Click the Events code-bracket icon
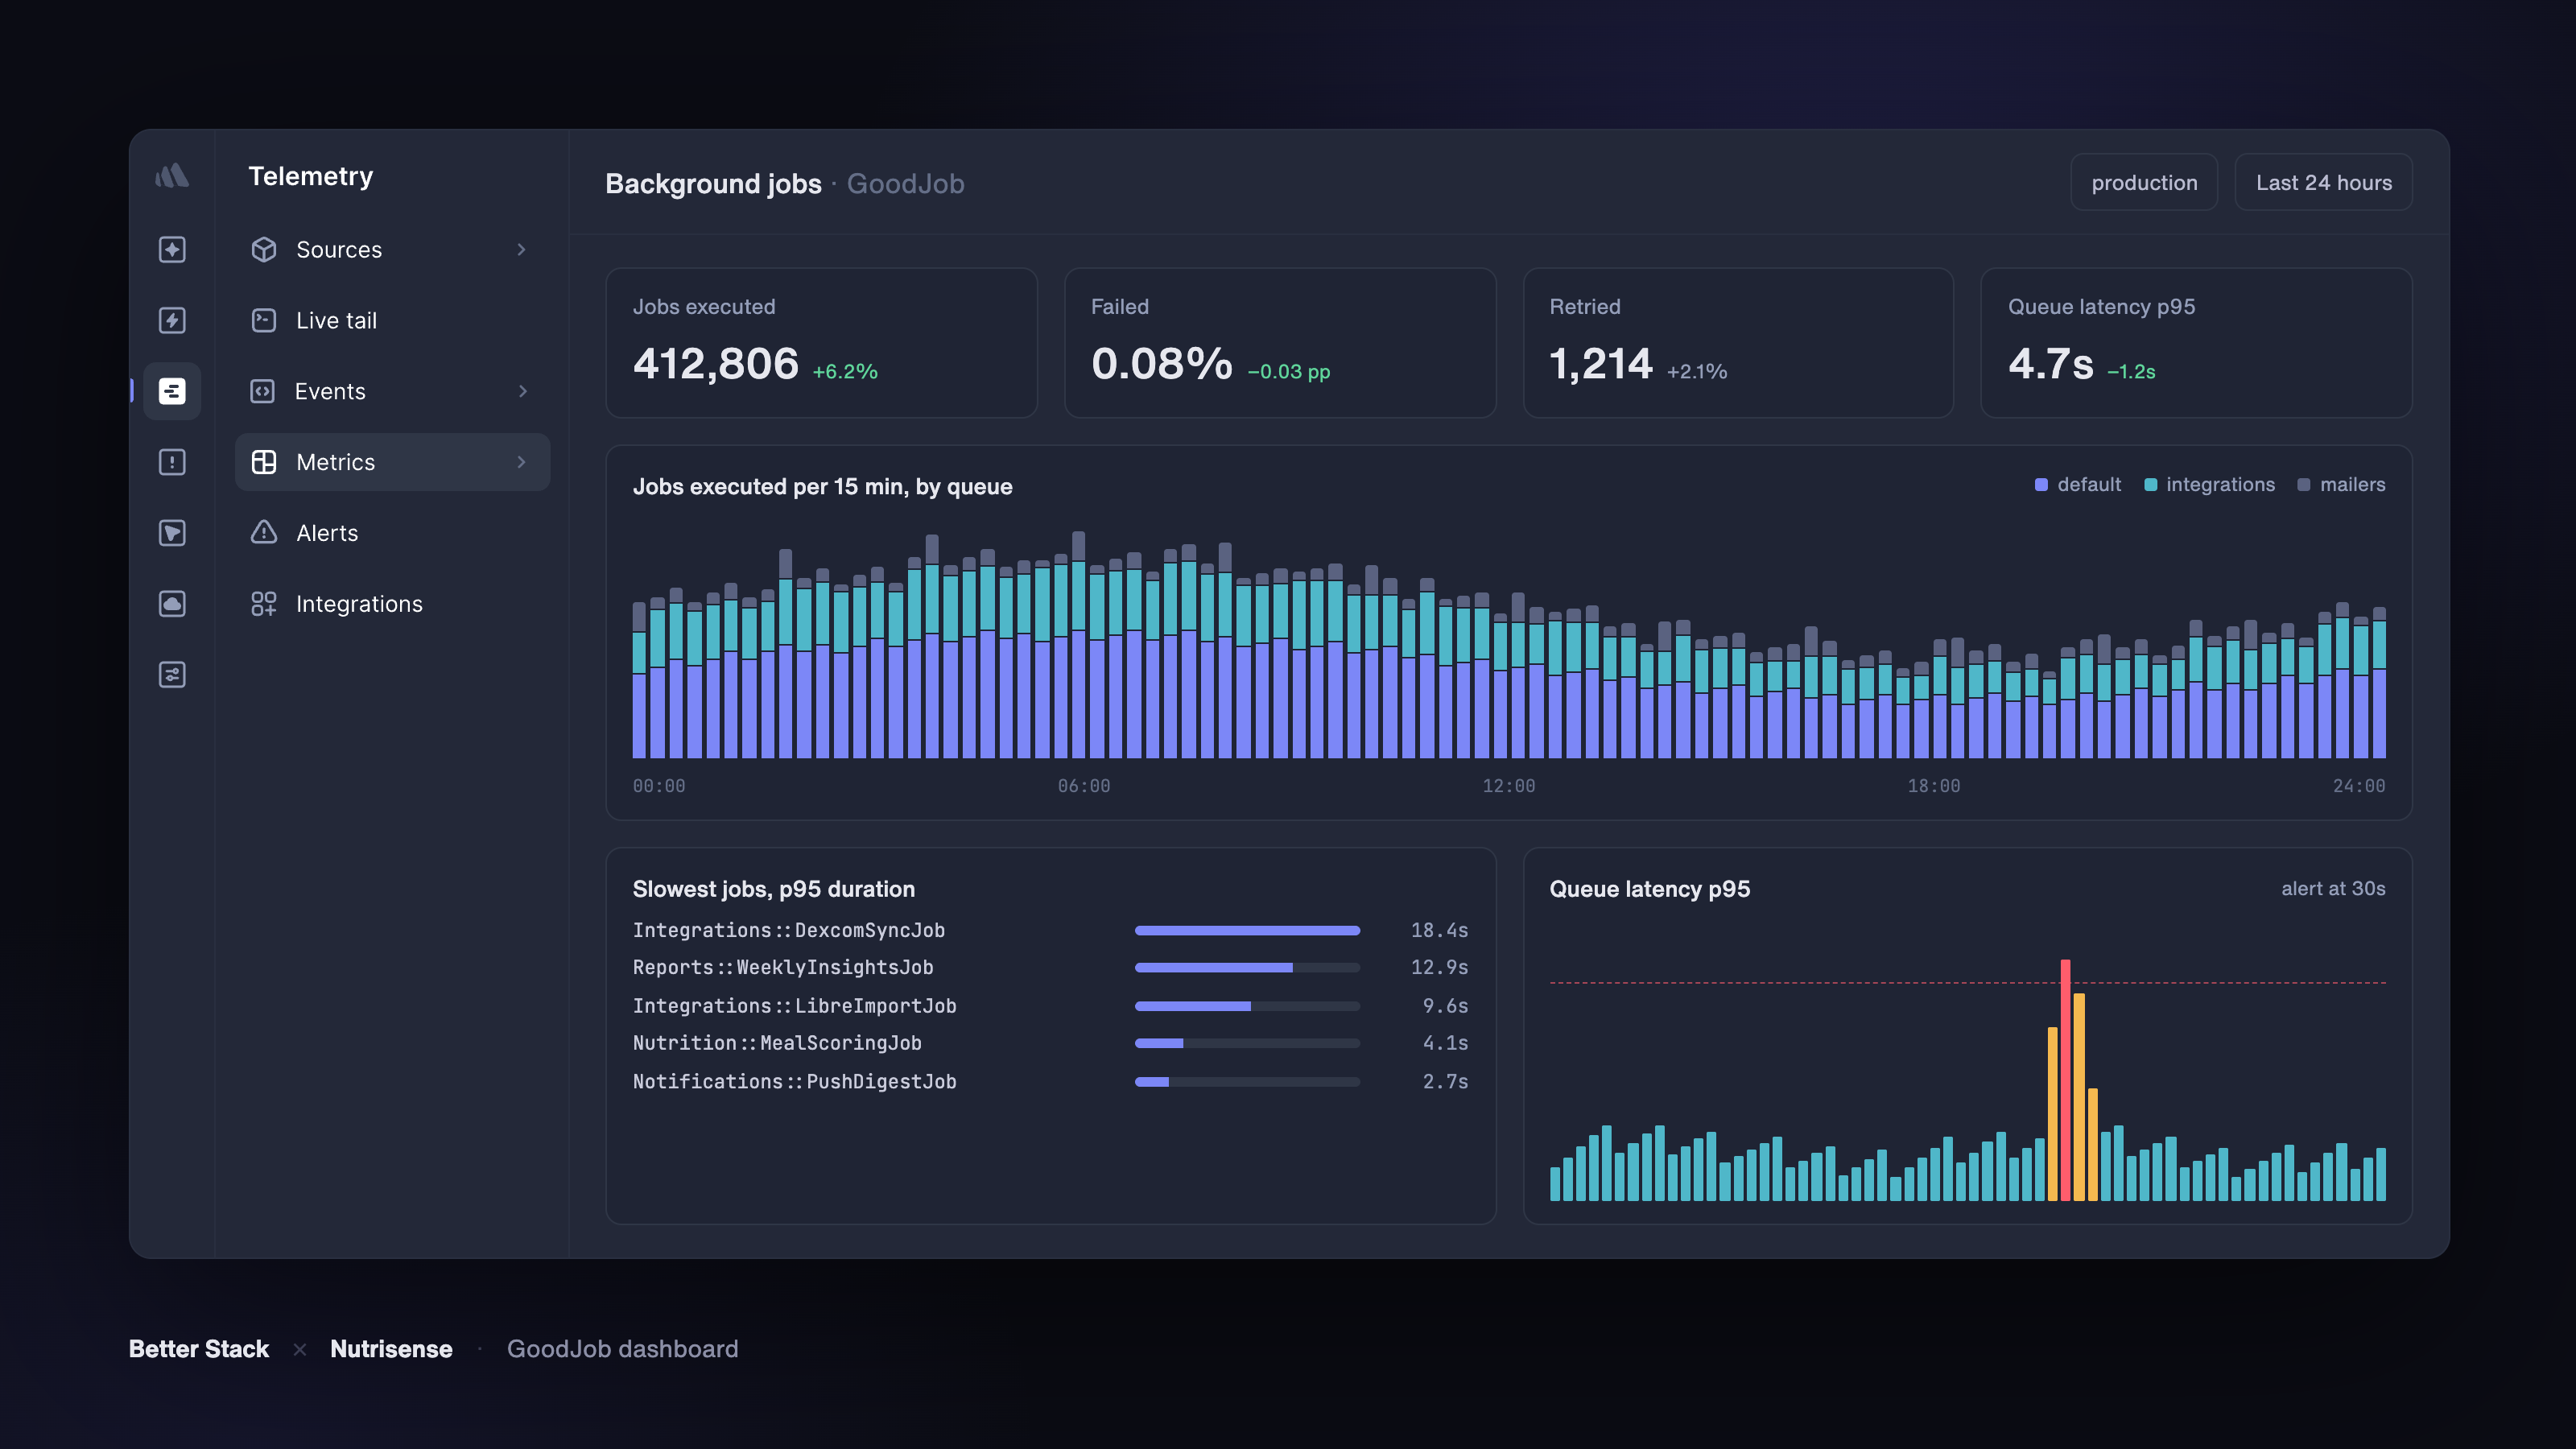 coord(263,391)
